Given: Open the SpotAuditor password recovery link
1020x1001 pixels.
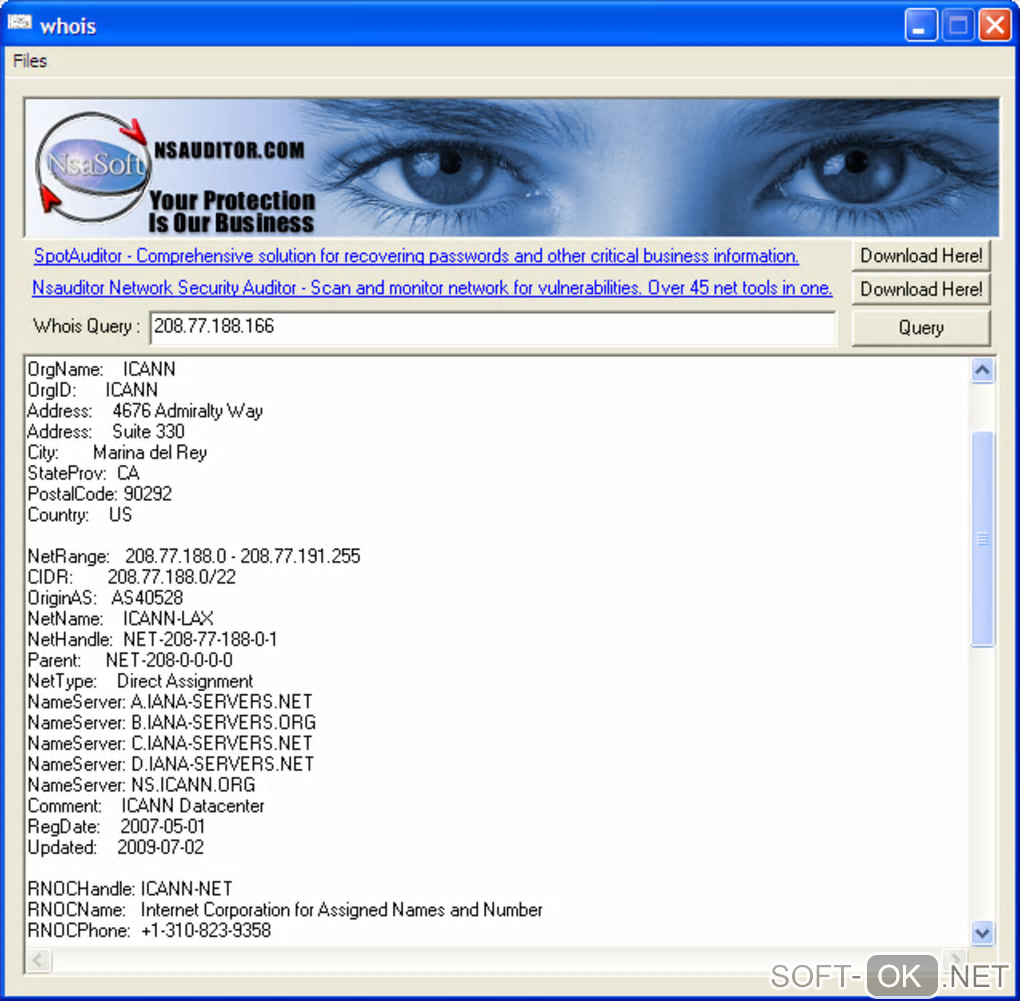Looking at the screenshot, I should (416, 256).
